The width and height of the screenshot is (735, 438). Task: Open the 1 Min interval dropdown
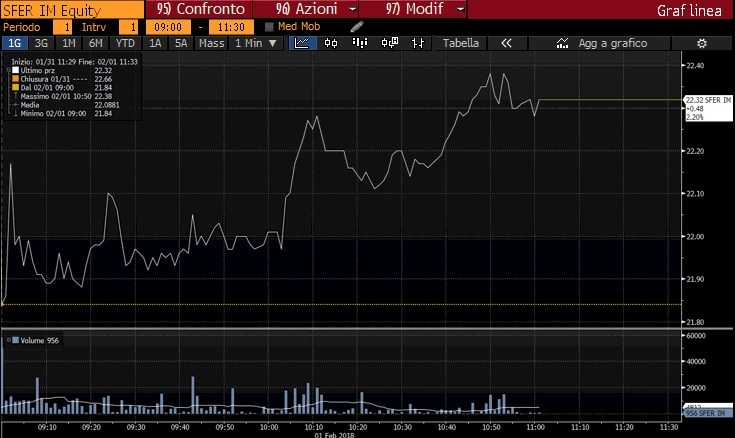click(255, 44)
